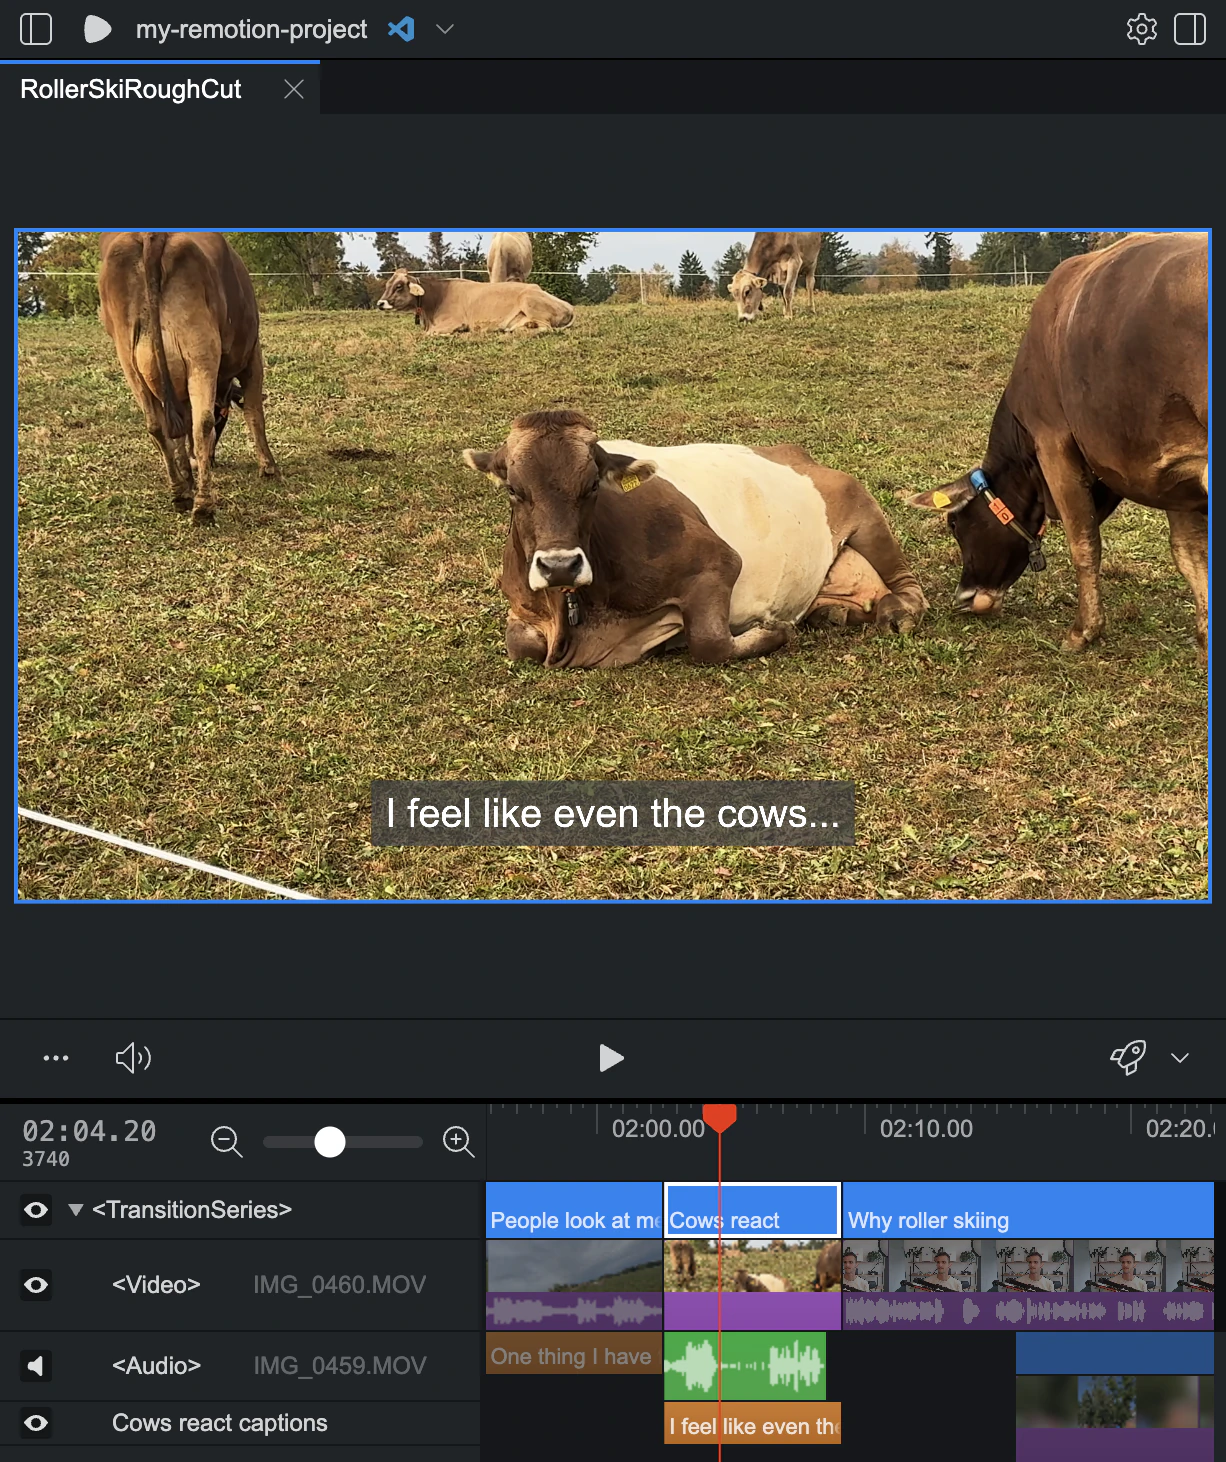This screenshot has height=1462, width=1226.
Task: Select the TransitionSeries row label
Action: point(192,1210)
